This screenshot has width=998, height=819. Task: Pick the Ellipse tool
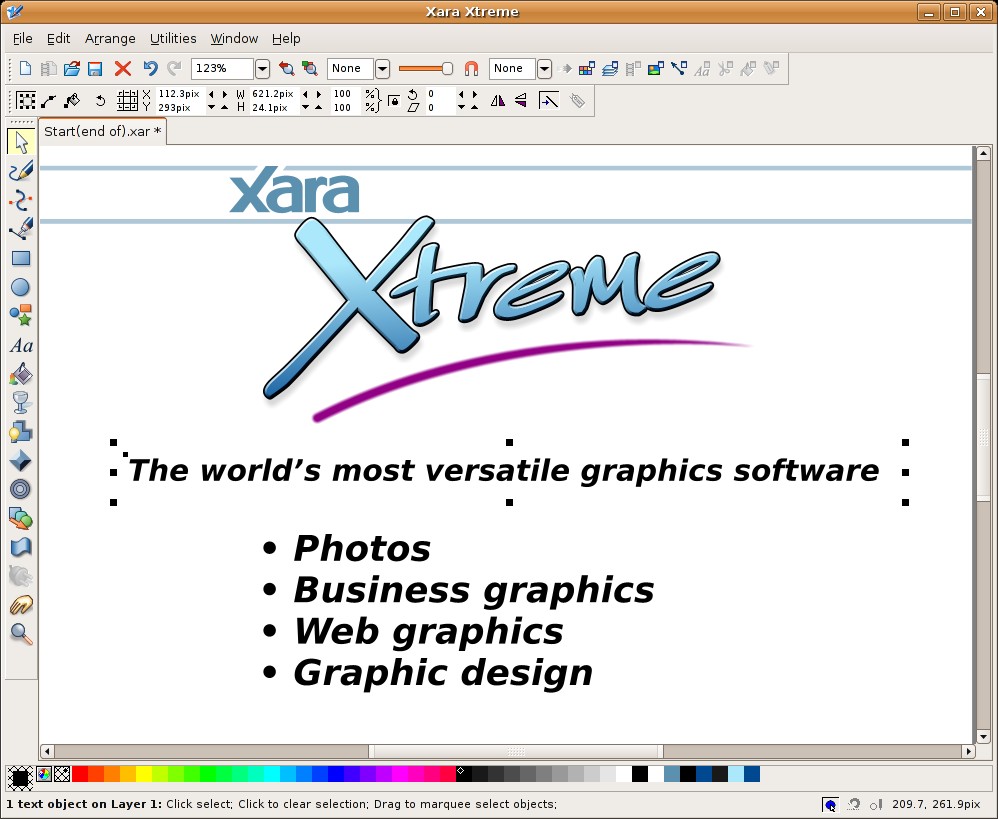[21, 287]
